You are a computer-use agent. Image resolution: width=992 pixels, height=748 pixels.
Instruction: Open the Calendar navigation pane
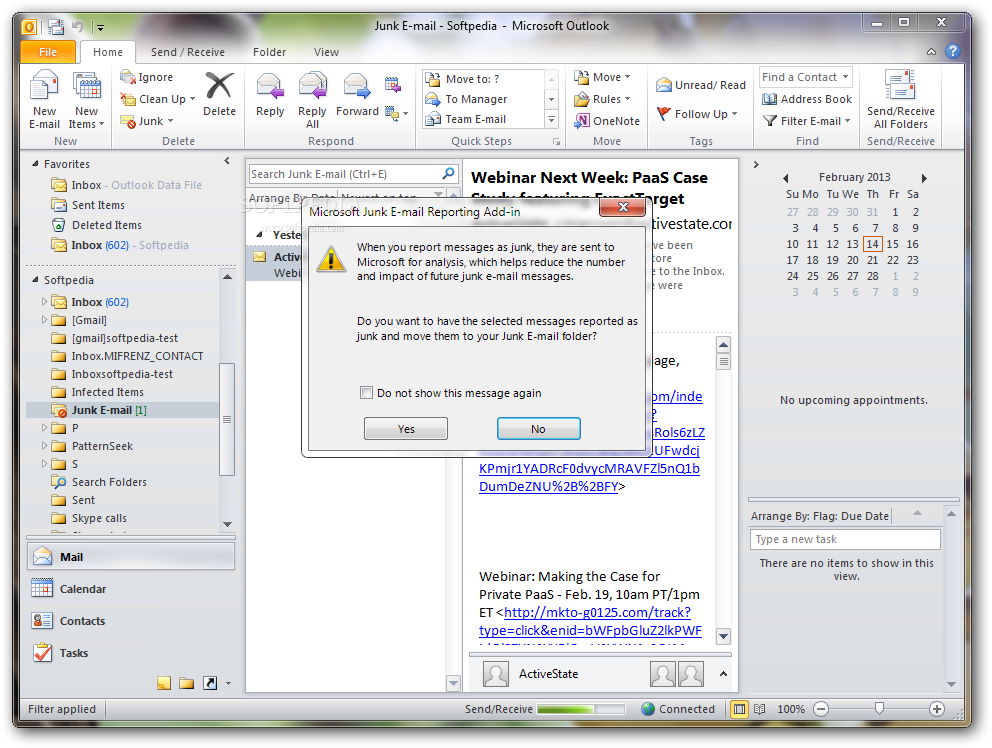coord(131,589)
